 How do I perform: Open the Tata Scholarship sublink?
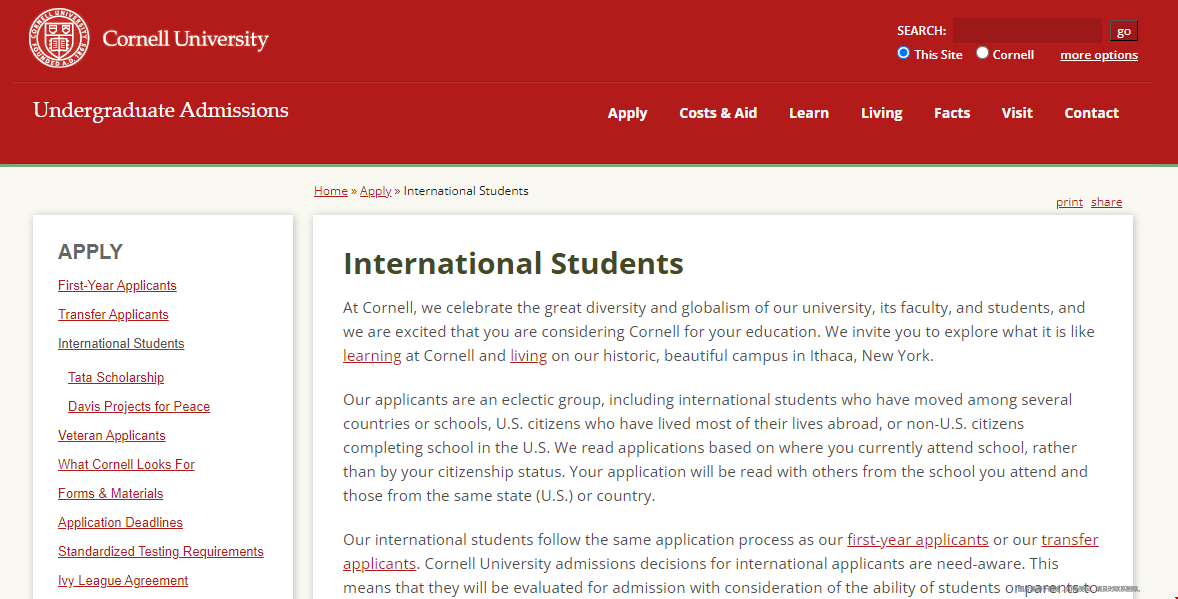[116, 377]
